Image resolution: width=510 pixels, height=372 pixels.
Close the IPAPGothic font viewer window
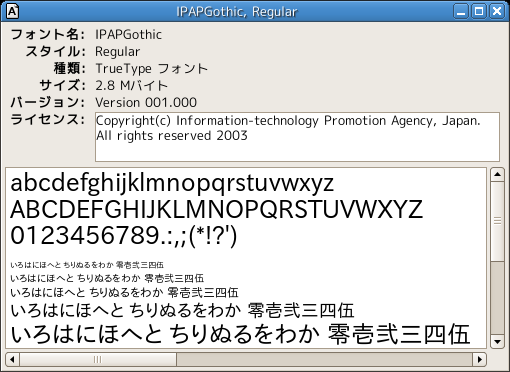[497, 11]
